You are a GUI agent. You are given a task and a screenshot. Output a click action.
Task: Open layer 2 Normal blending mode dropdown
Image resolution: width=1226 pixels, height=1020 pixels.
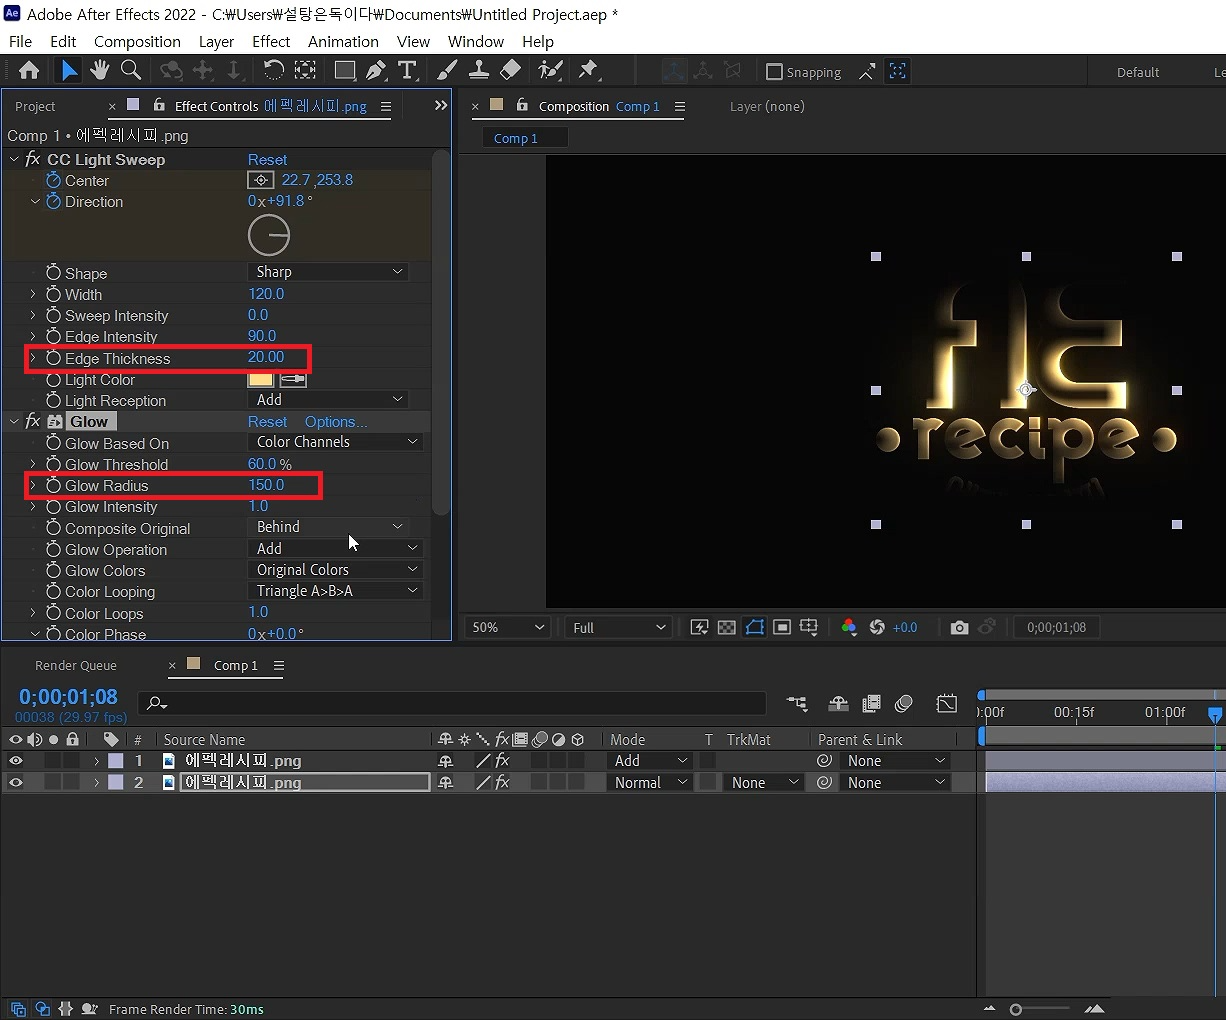click(651, 783)
